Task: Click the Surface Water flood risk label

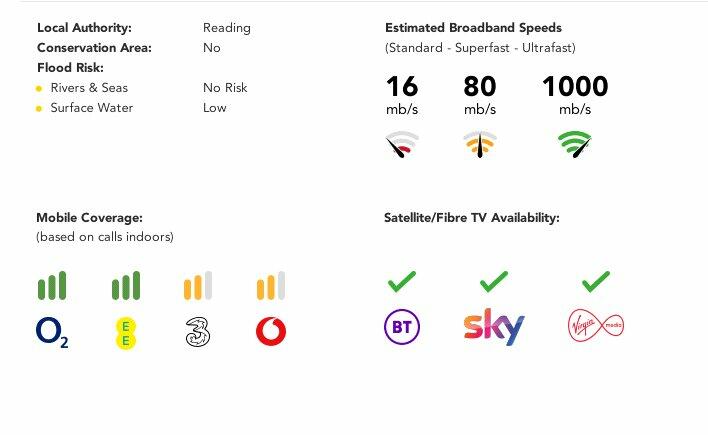Action: coord(91,108)
